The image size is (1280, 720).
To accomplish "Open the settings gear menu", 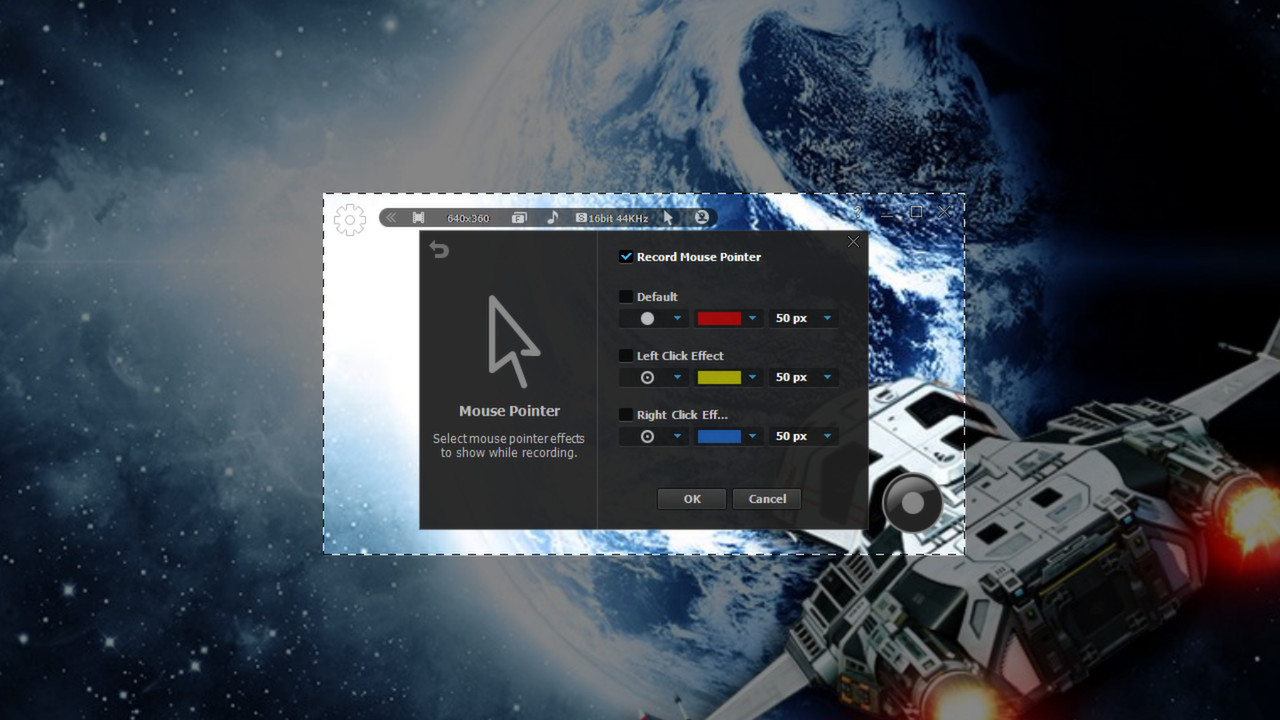I will coord(349,219).
